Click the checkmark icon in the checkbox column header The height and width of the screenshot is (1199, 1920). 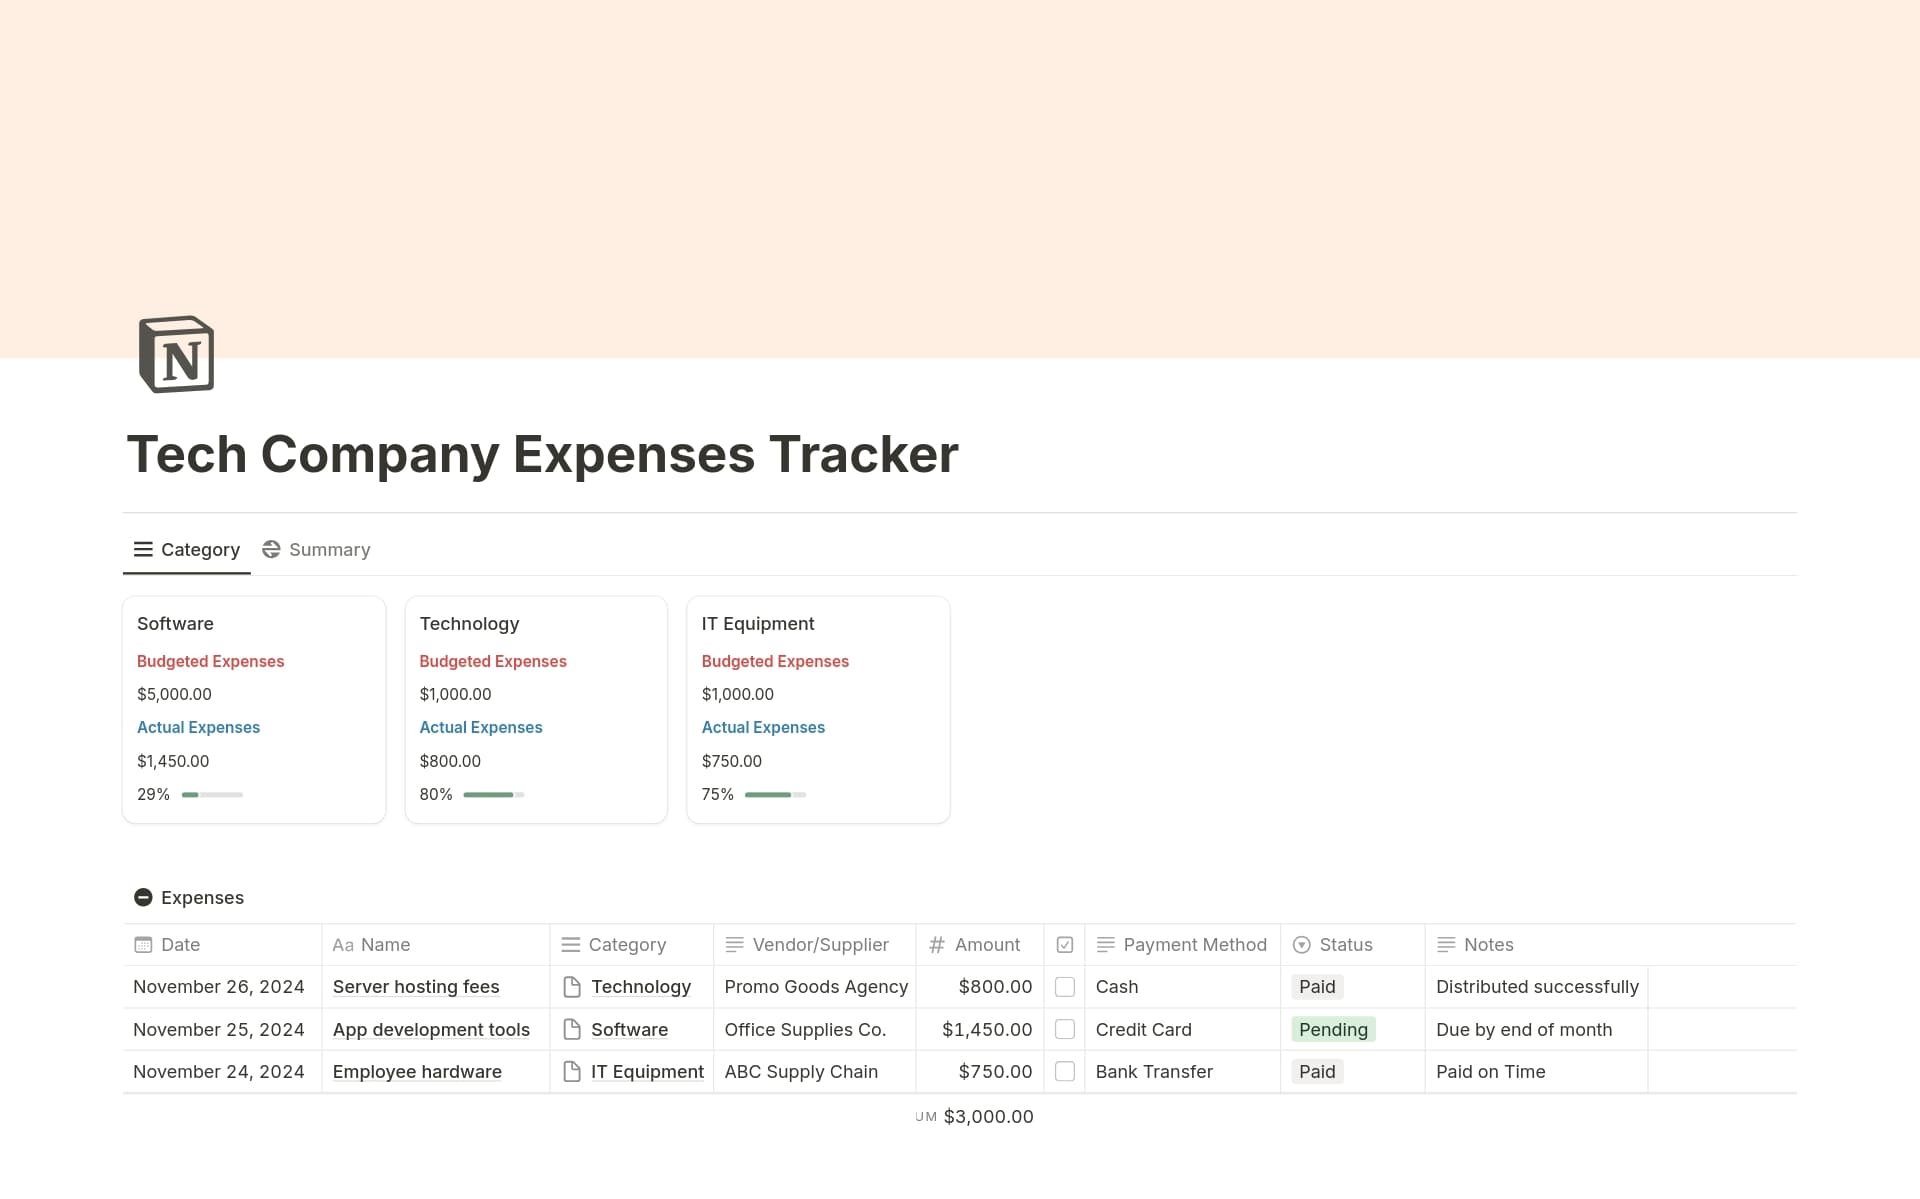click(1065, 944)
